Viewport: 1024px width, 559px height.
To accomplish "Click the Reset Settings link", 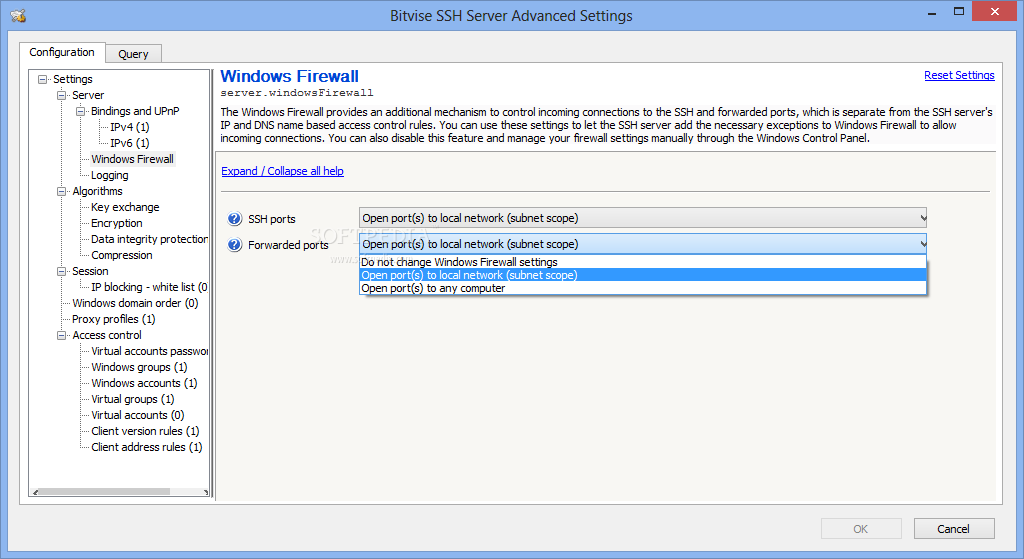I will coord(959,75).
